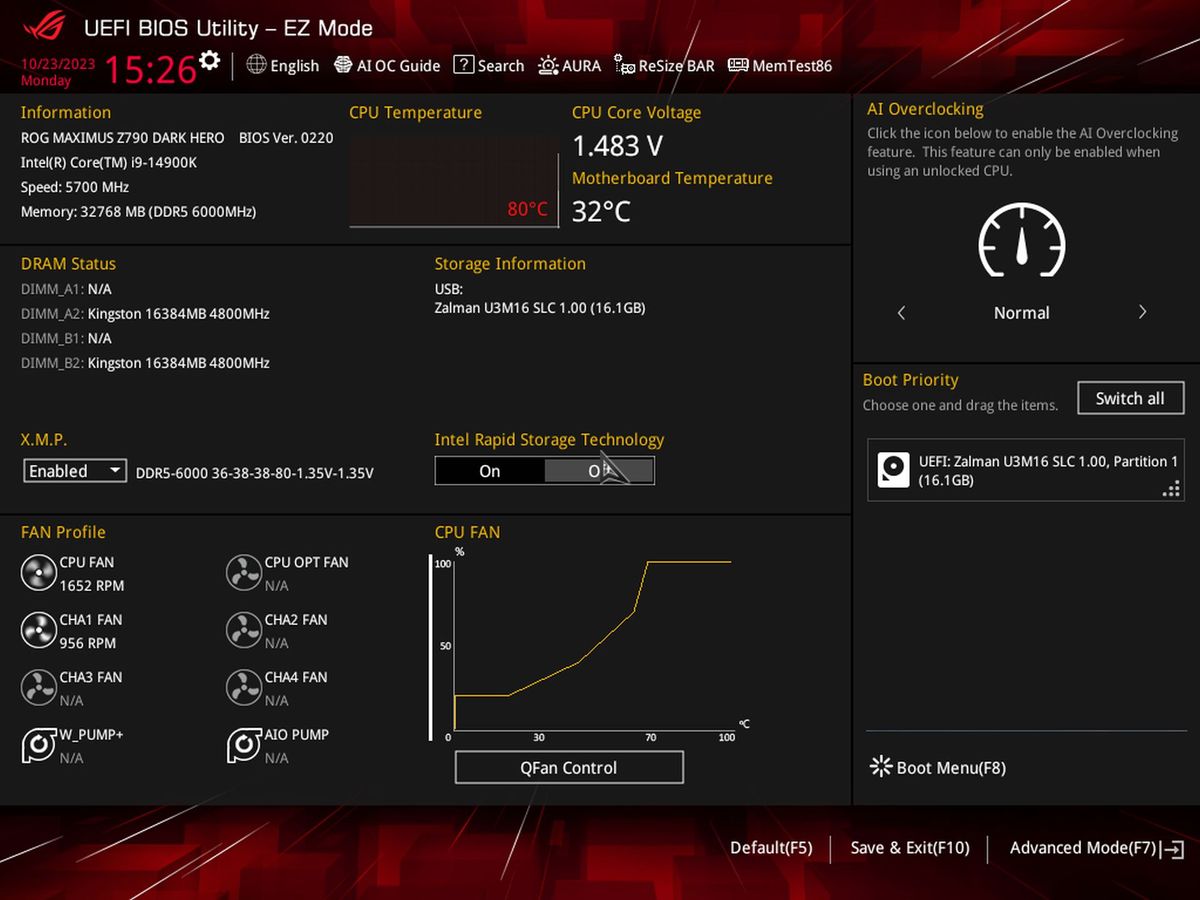Screen dimensions: 1200x900
Task: Open the ReSize BAR option
Action: click(664, 65)
